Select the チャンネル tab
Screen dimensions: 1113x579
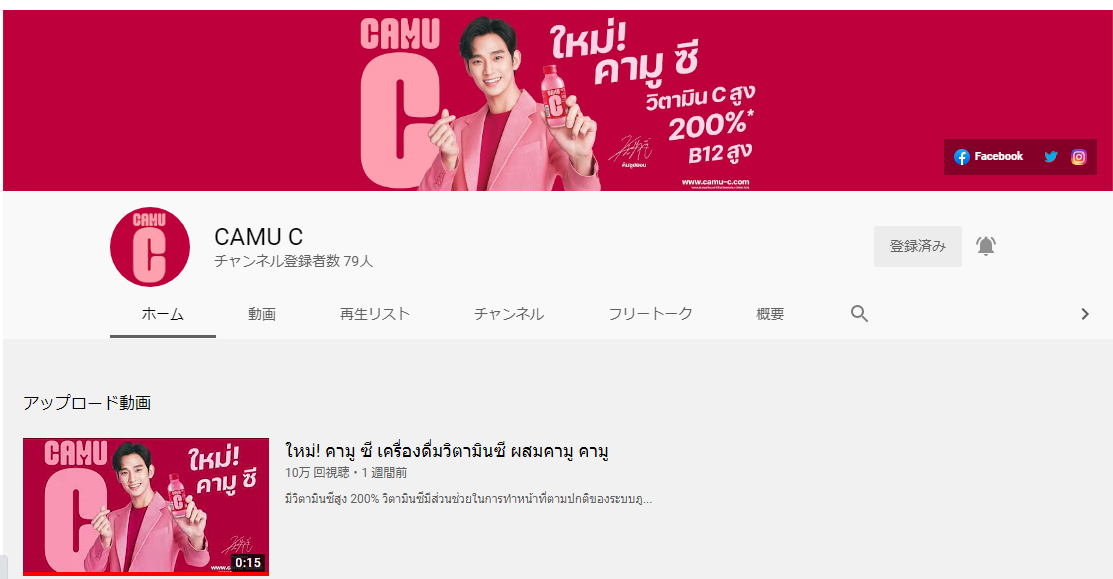[509, 314]
